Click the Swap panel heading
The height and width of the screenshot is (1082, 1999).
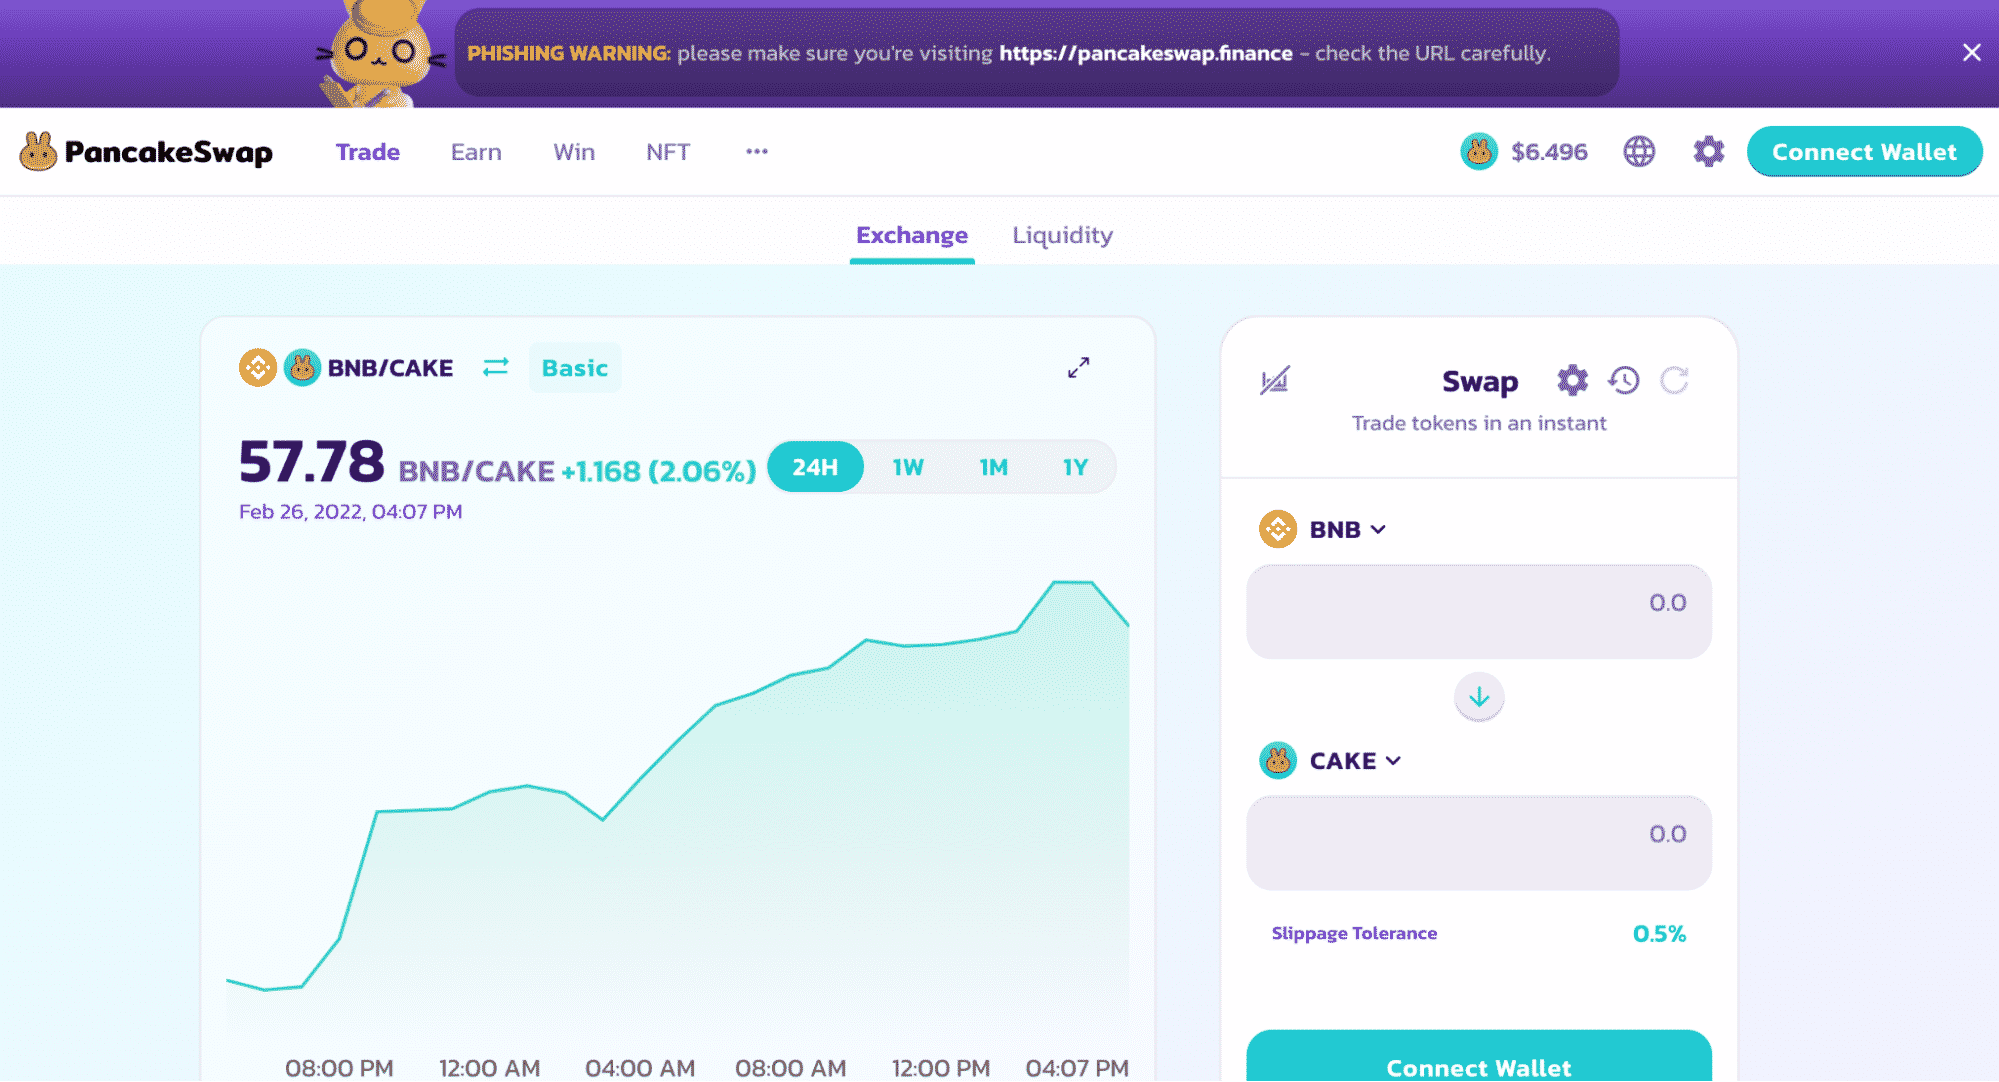coord(1479,381)
